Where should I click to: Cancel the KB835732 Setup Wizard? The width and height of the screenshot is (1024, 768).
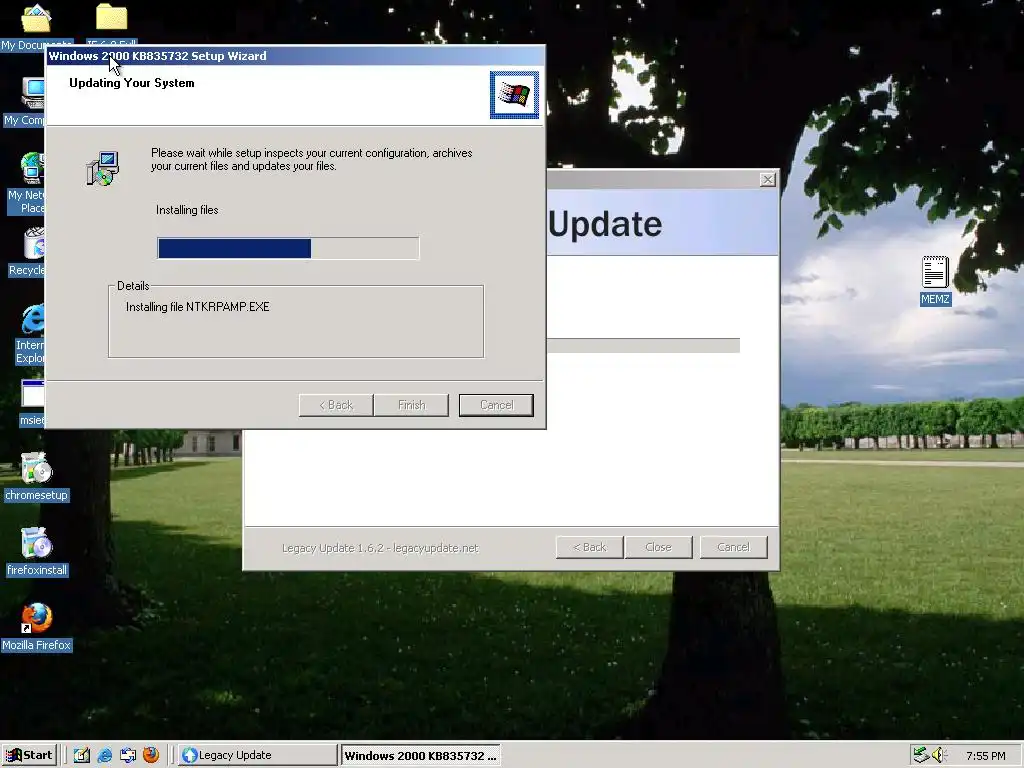tap(496, 405)
